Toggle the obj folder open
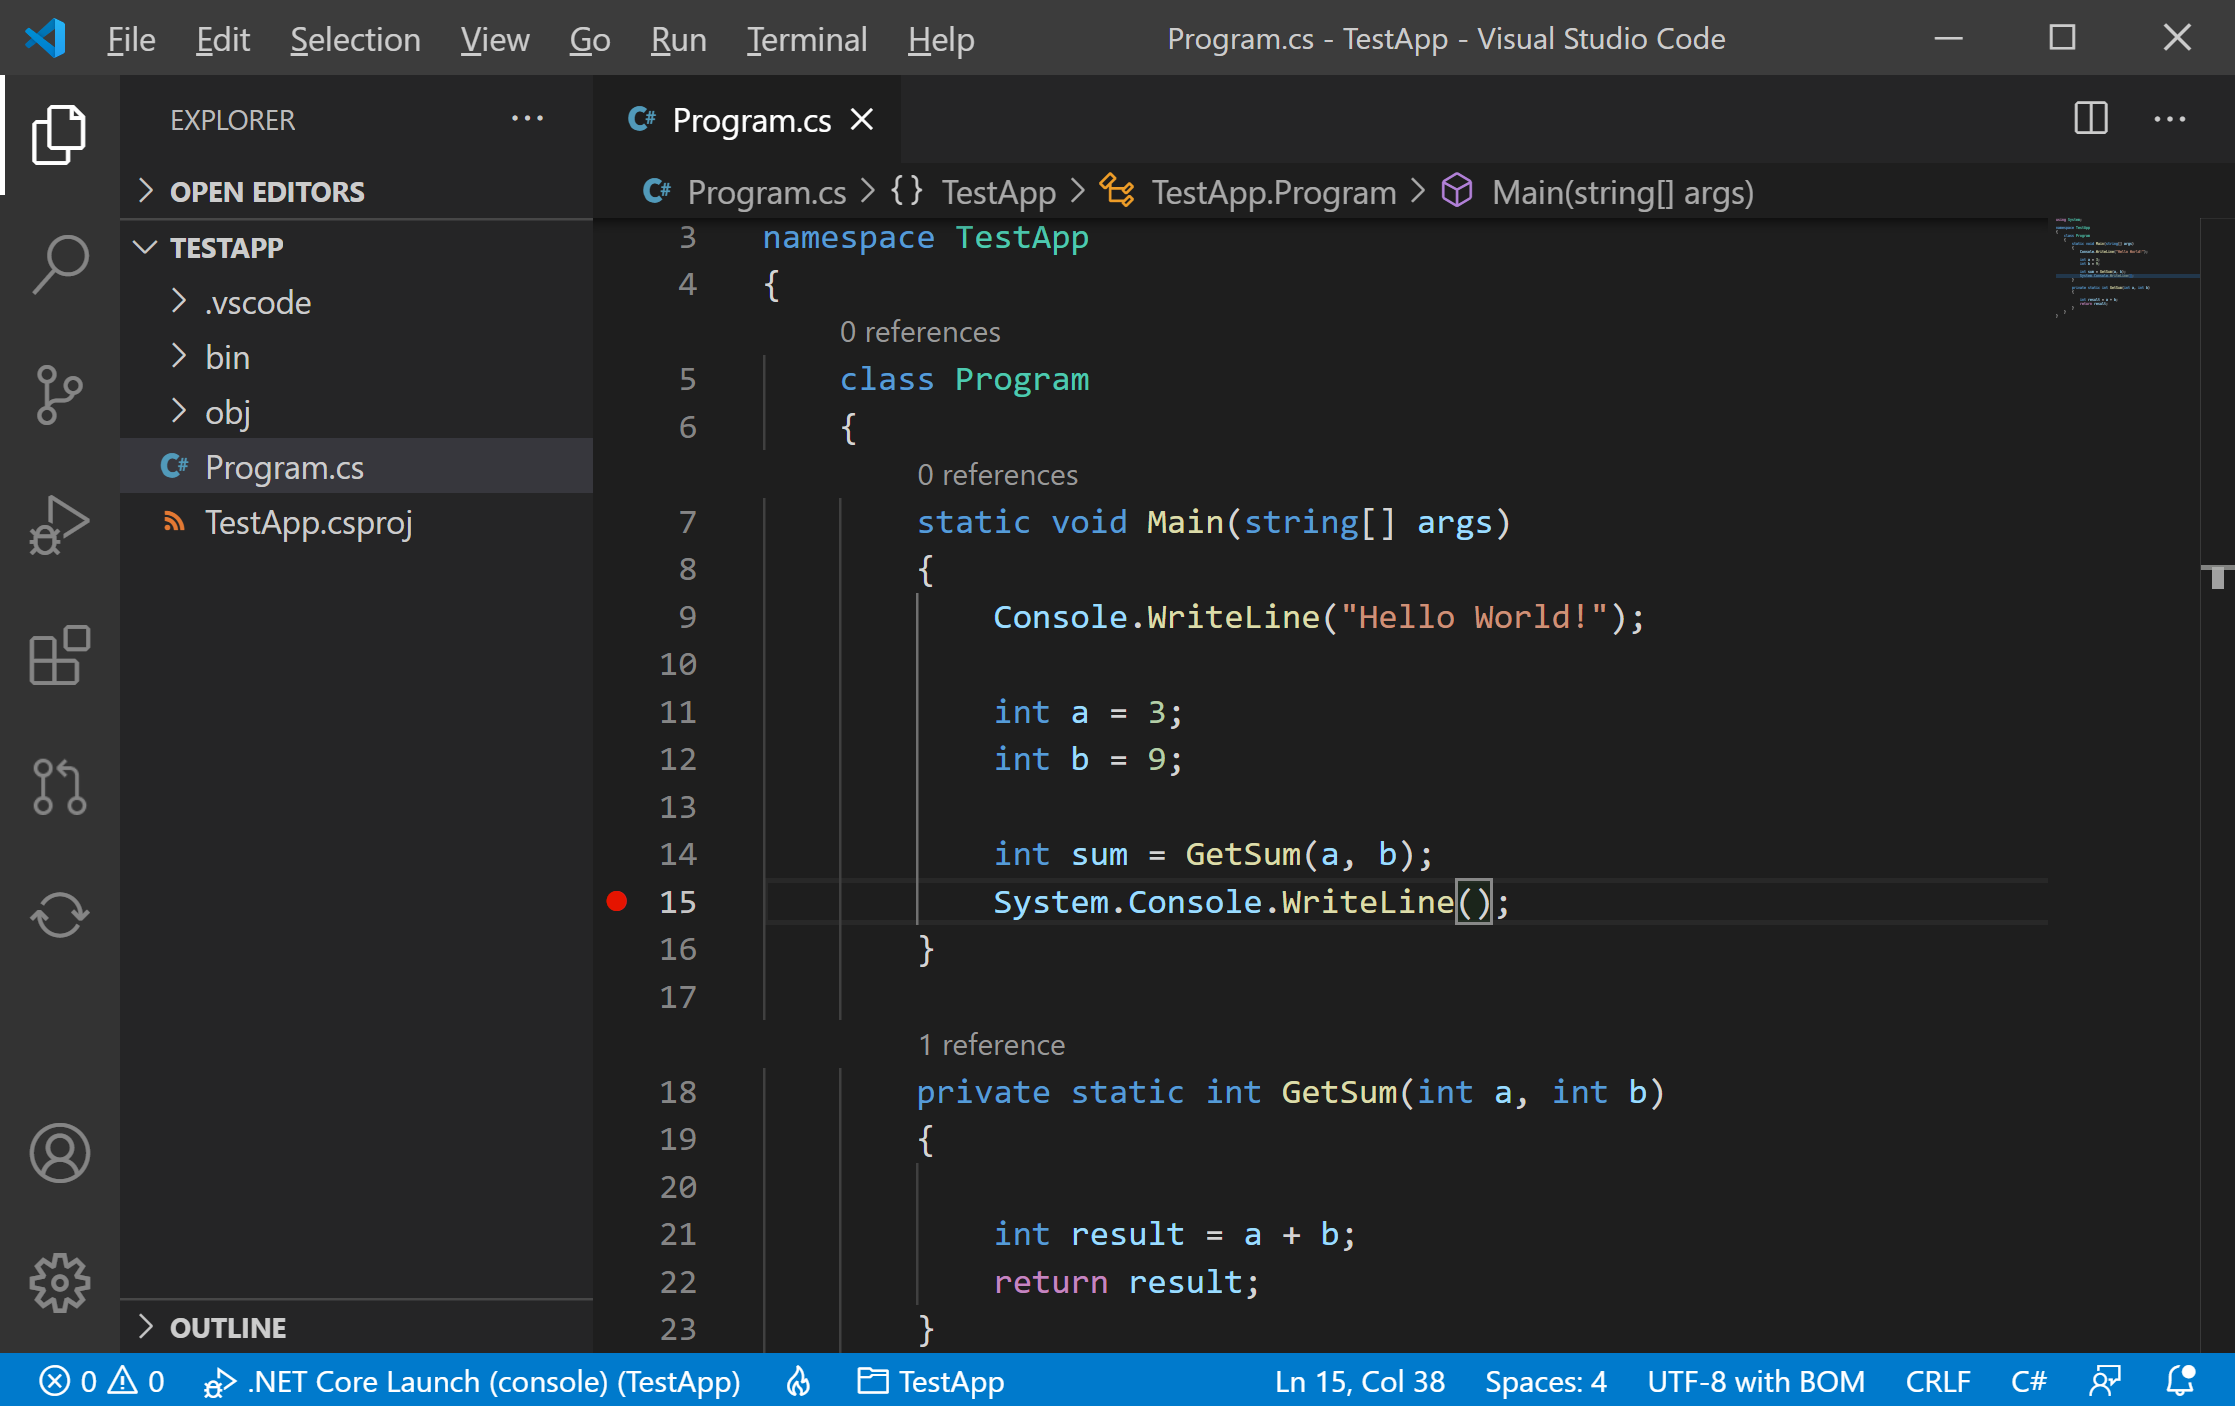 227,410
